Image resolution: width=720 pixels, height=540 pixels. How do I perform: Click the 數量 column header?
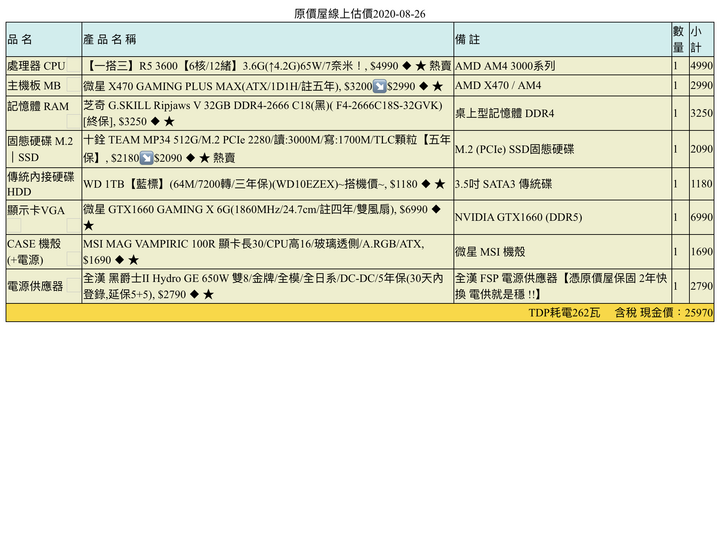point(680,39)
